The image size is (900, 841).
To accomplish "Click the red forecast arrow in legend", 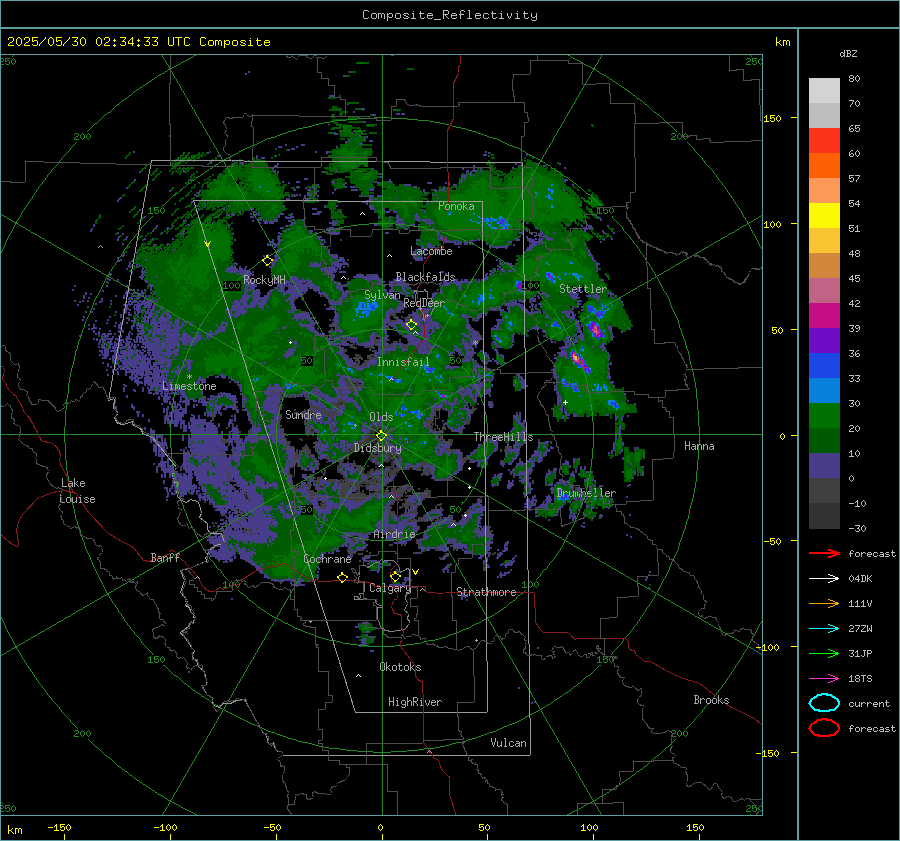I will (824, 553).
